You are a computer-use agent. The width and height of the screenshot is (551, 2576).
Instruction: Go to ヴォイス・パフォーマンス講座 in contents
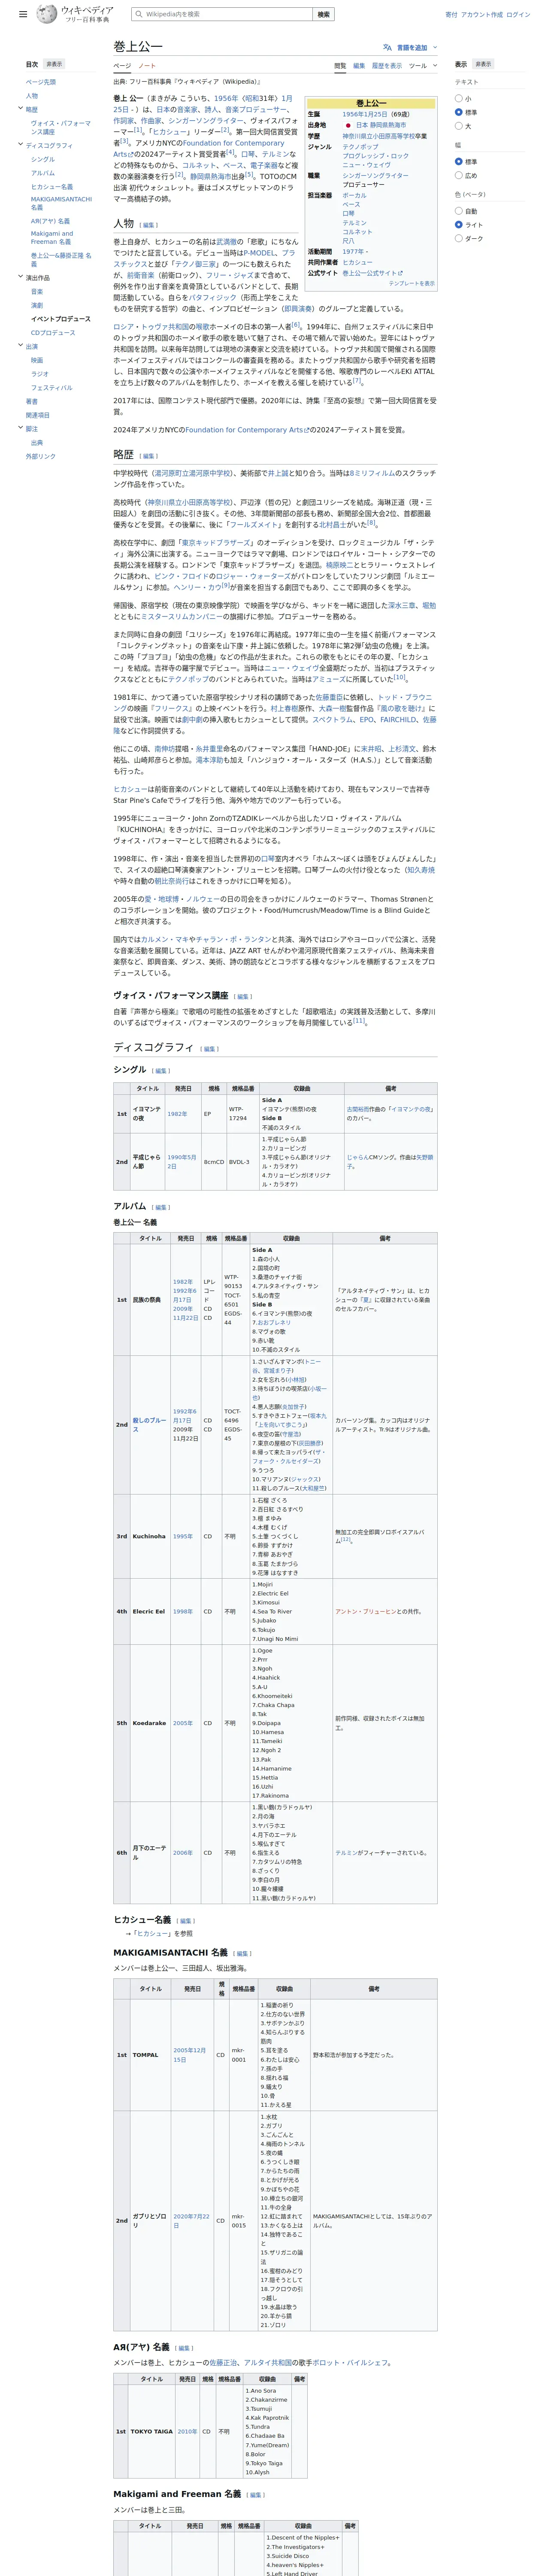tap(60, 127)
